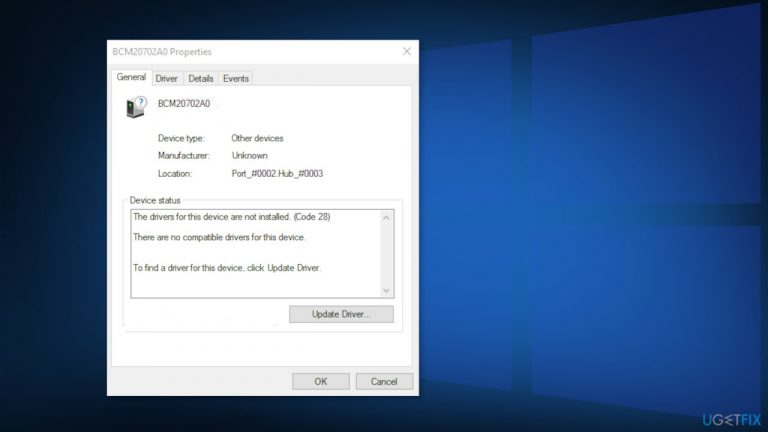Close the BCM20702A0 Properties dialog
Image resolution: width=768 pixels, height=432 pixels.
[x=407, y=51]
